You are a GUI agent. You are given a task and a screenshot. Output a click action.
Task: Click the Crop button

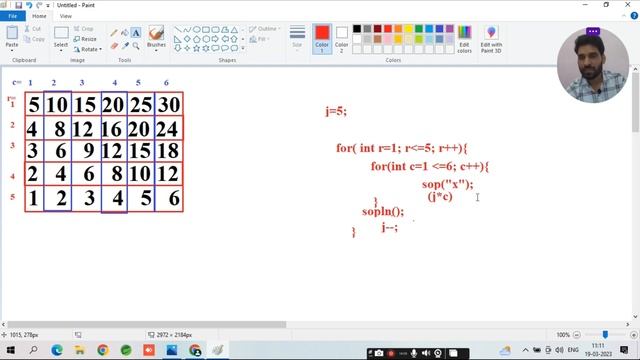point(84,29)
